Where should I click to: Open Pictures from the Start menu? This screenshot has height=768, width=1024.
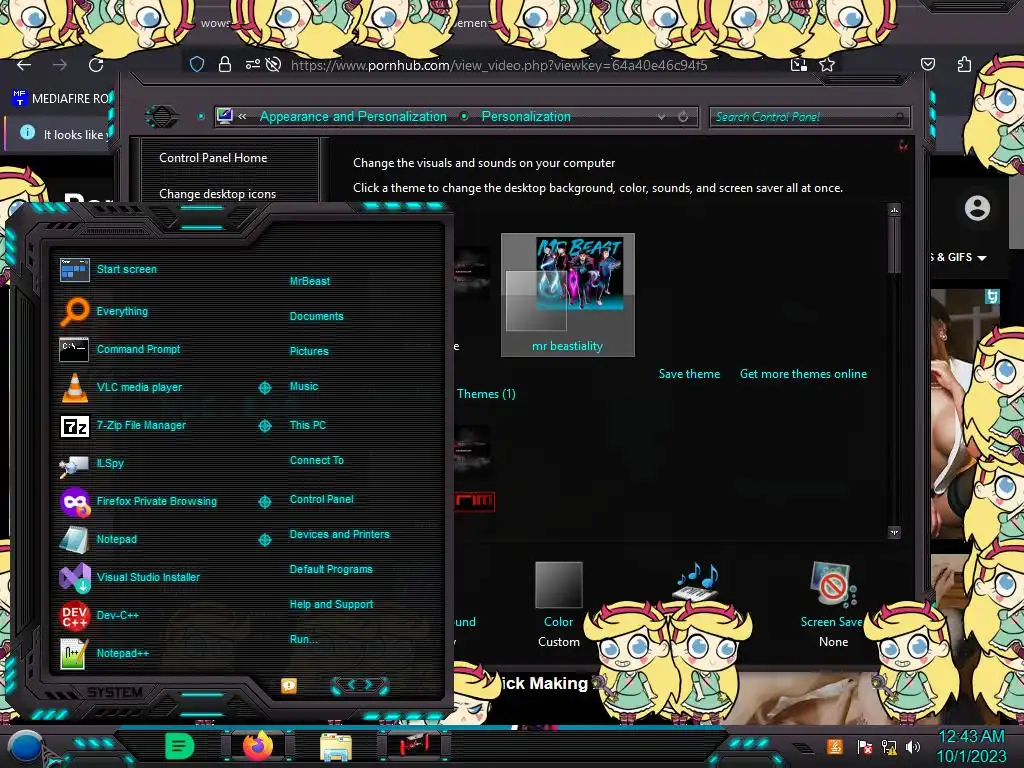(x=309, y=351)
